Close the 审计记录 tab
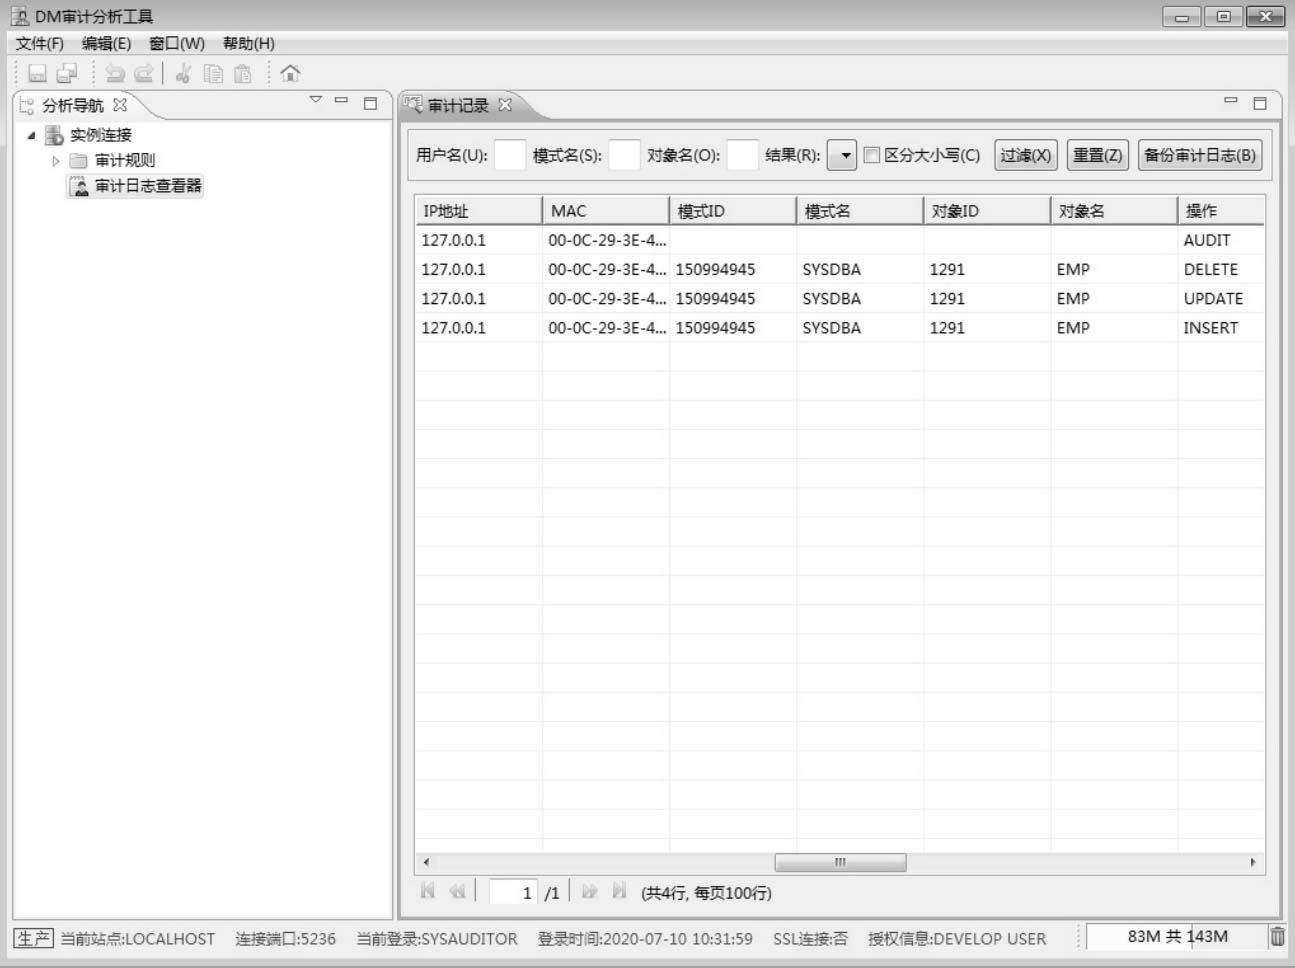The height and width of the screenshot is (968, 1295). pos(505,105)
